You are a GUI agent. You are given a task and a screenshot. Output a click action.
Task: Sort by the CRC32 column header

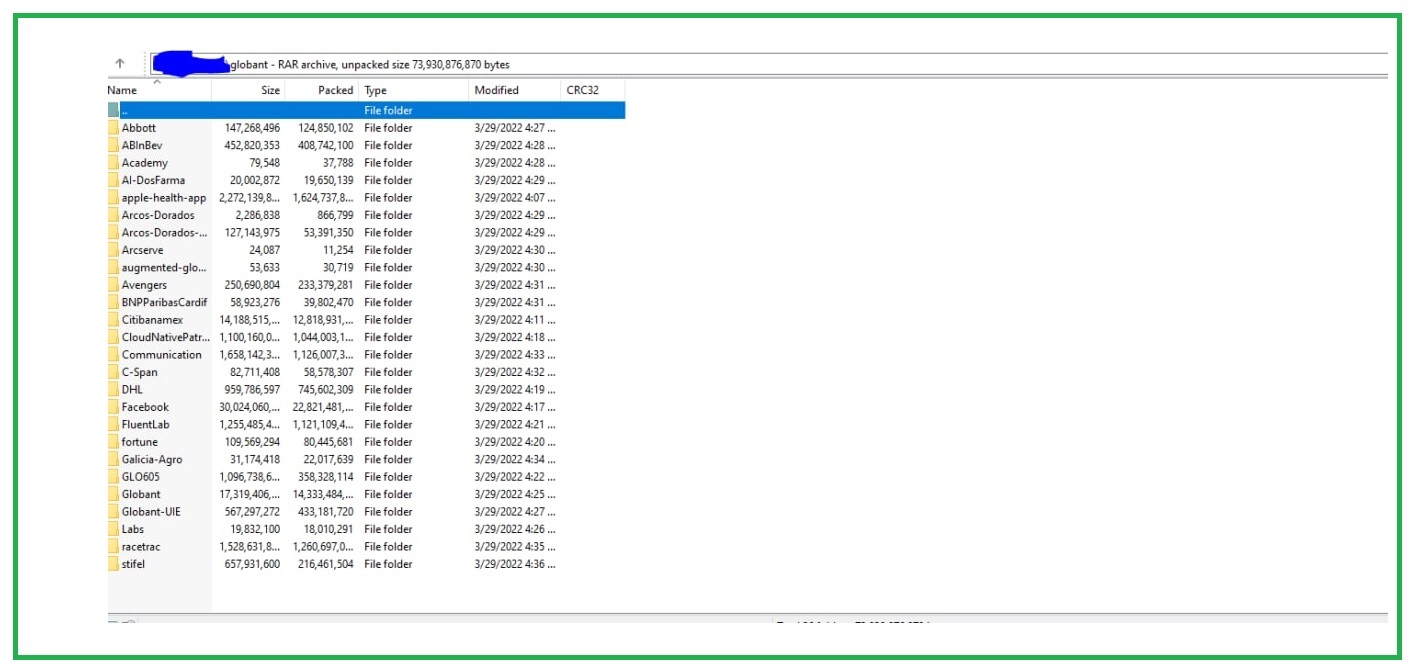click(x=582, y=90)
